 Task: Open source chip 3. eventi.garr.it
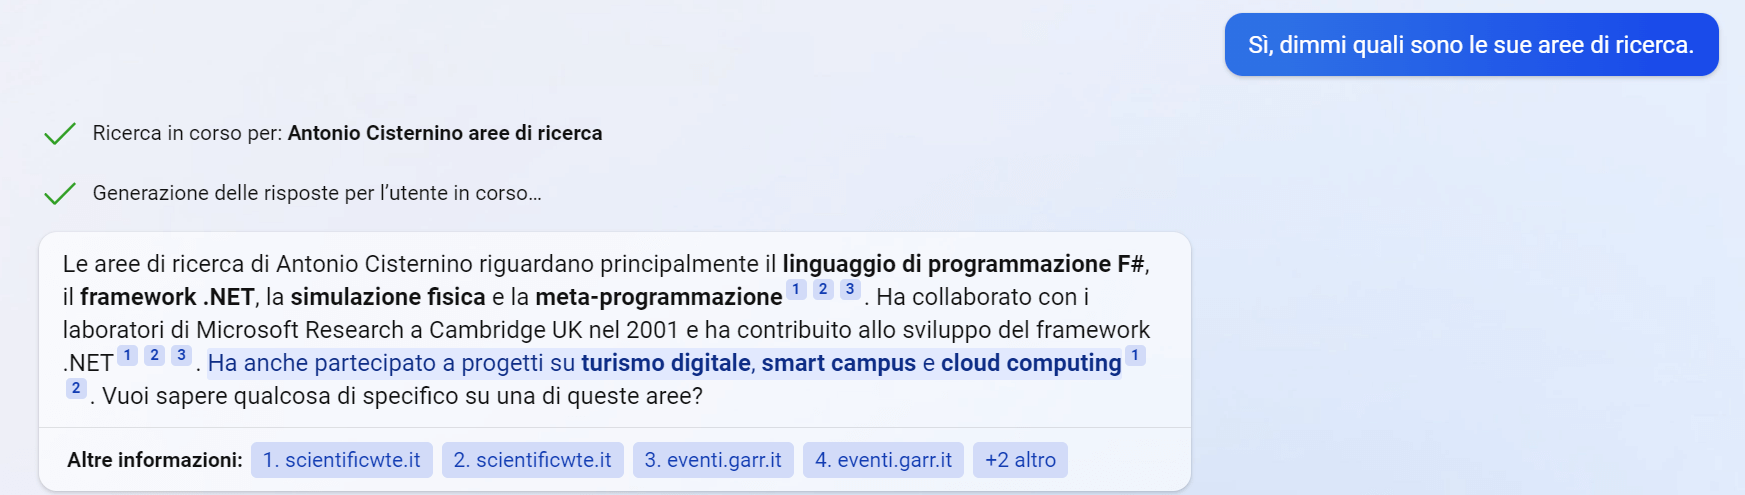713,460
